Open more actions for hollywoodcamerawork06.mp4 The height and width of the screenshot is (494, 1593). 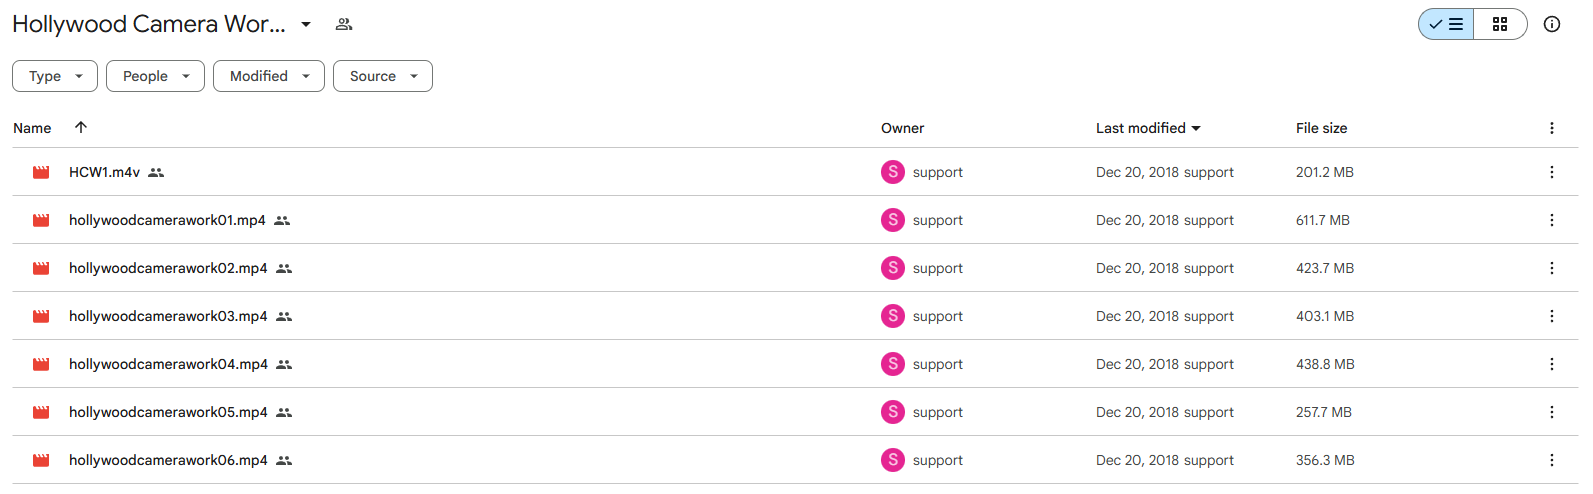(x=1552, y=460)
